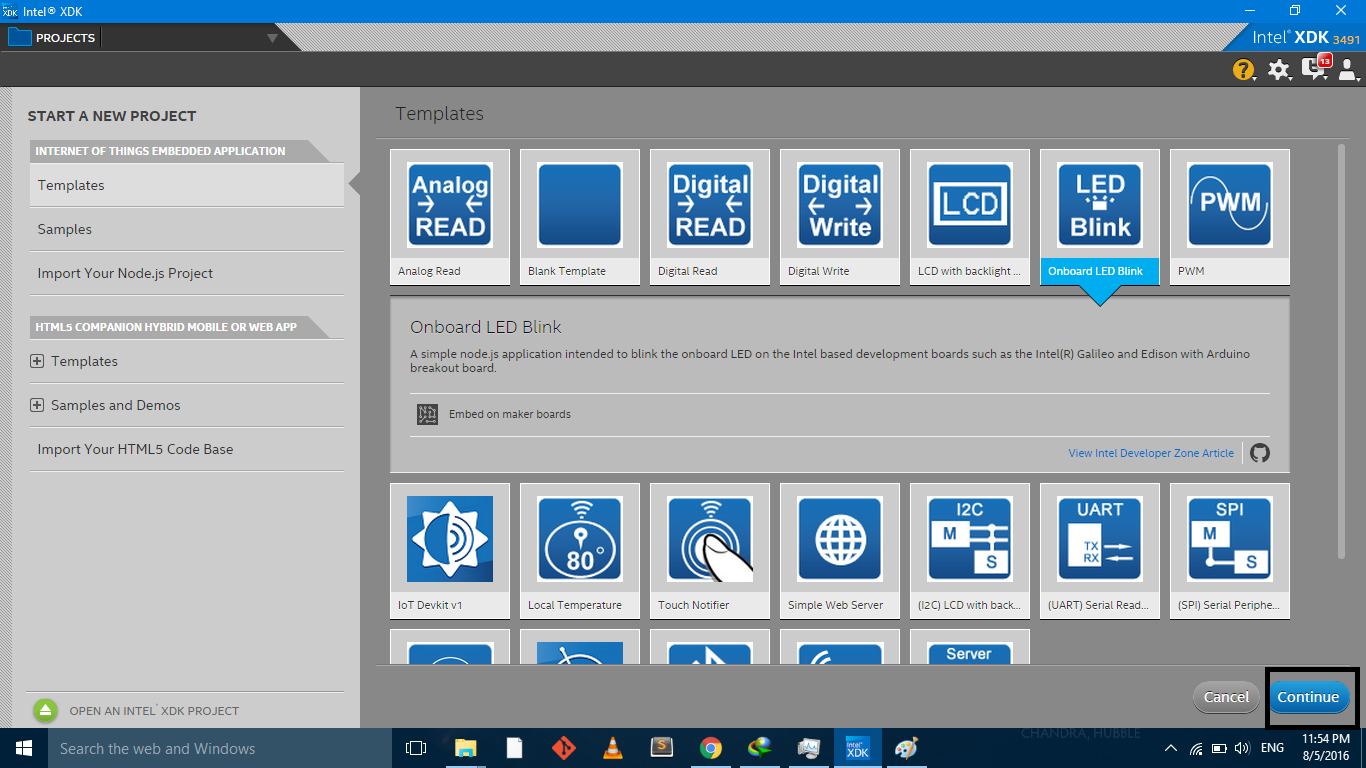Open the projects dropdown arrow
The width and height of the screenshot is (1366, 768).
coord(272,39)
